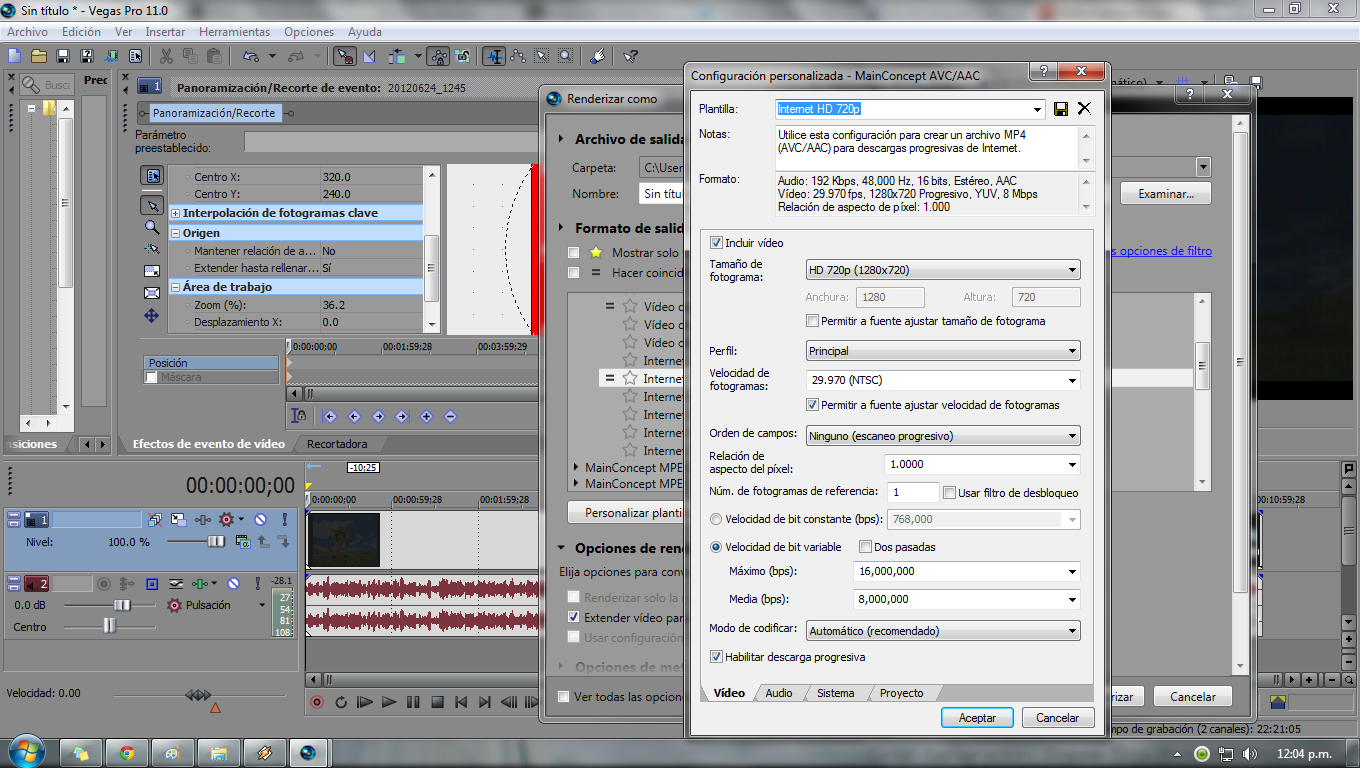Toggle Máscara checkbox in Pan/Crop

[x=152, y=378]
